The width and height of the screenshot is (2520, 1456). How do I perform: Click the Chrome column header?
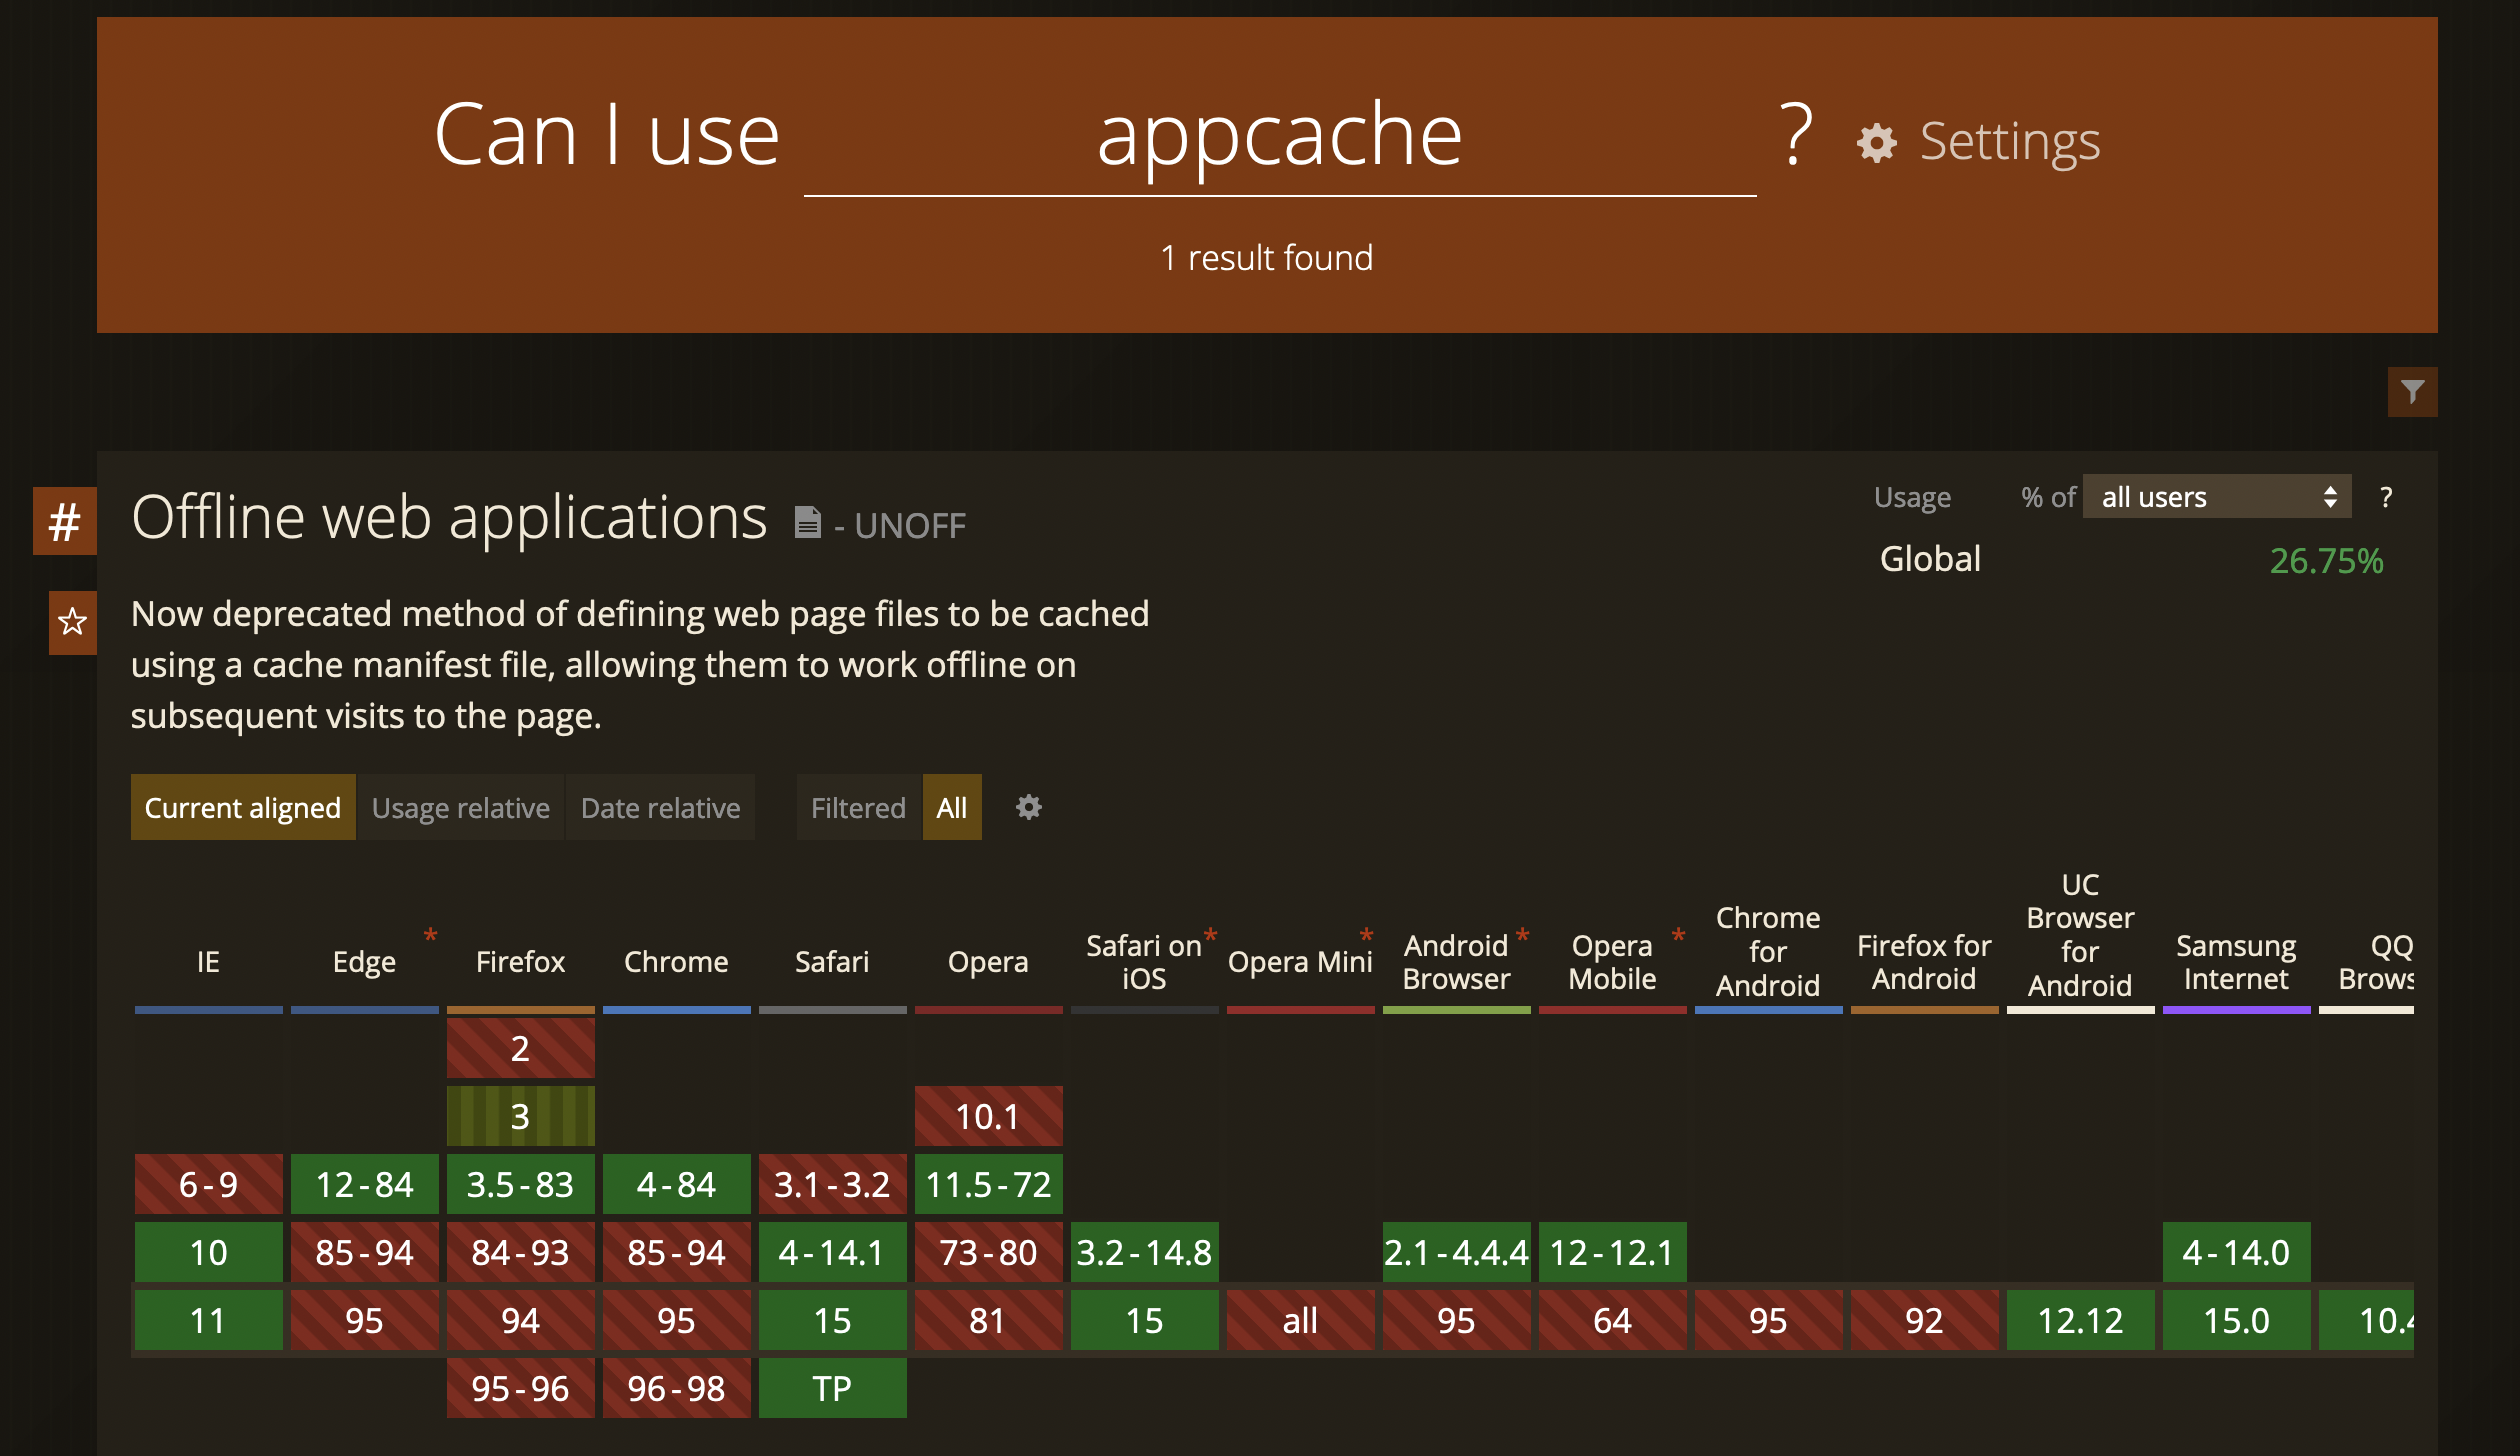tap(676, 961)
